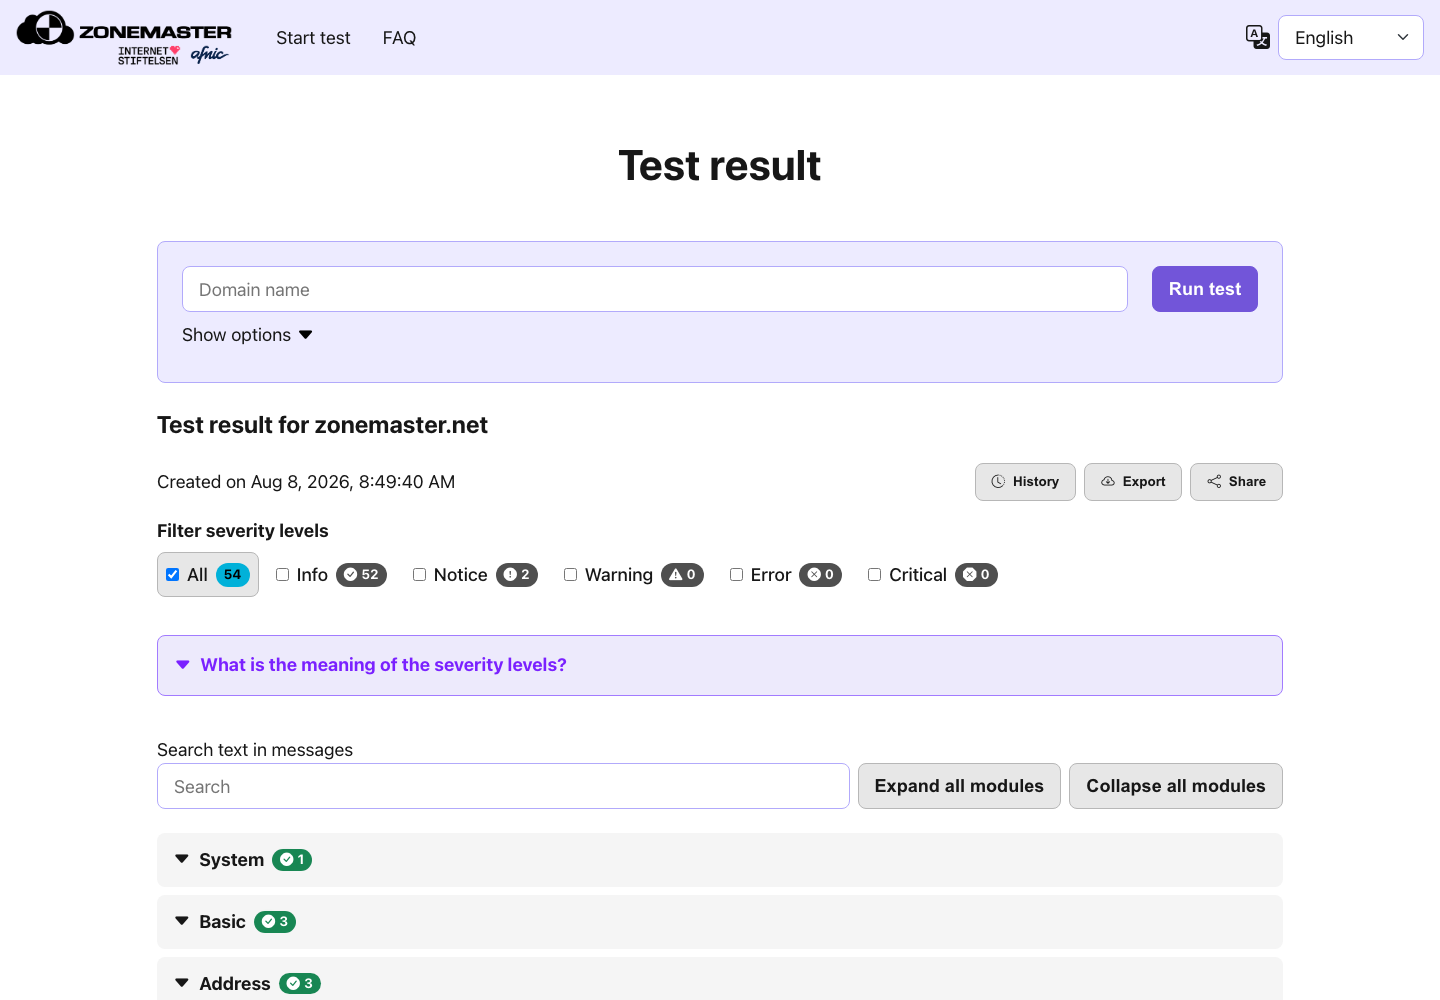
Task: Click the Info count badge showing 52
Action: [x=361, y=575]
